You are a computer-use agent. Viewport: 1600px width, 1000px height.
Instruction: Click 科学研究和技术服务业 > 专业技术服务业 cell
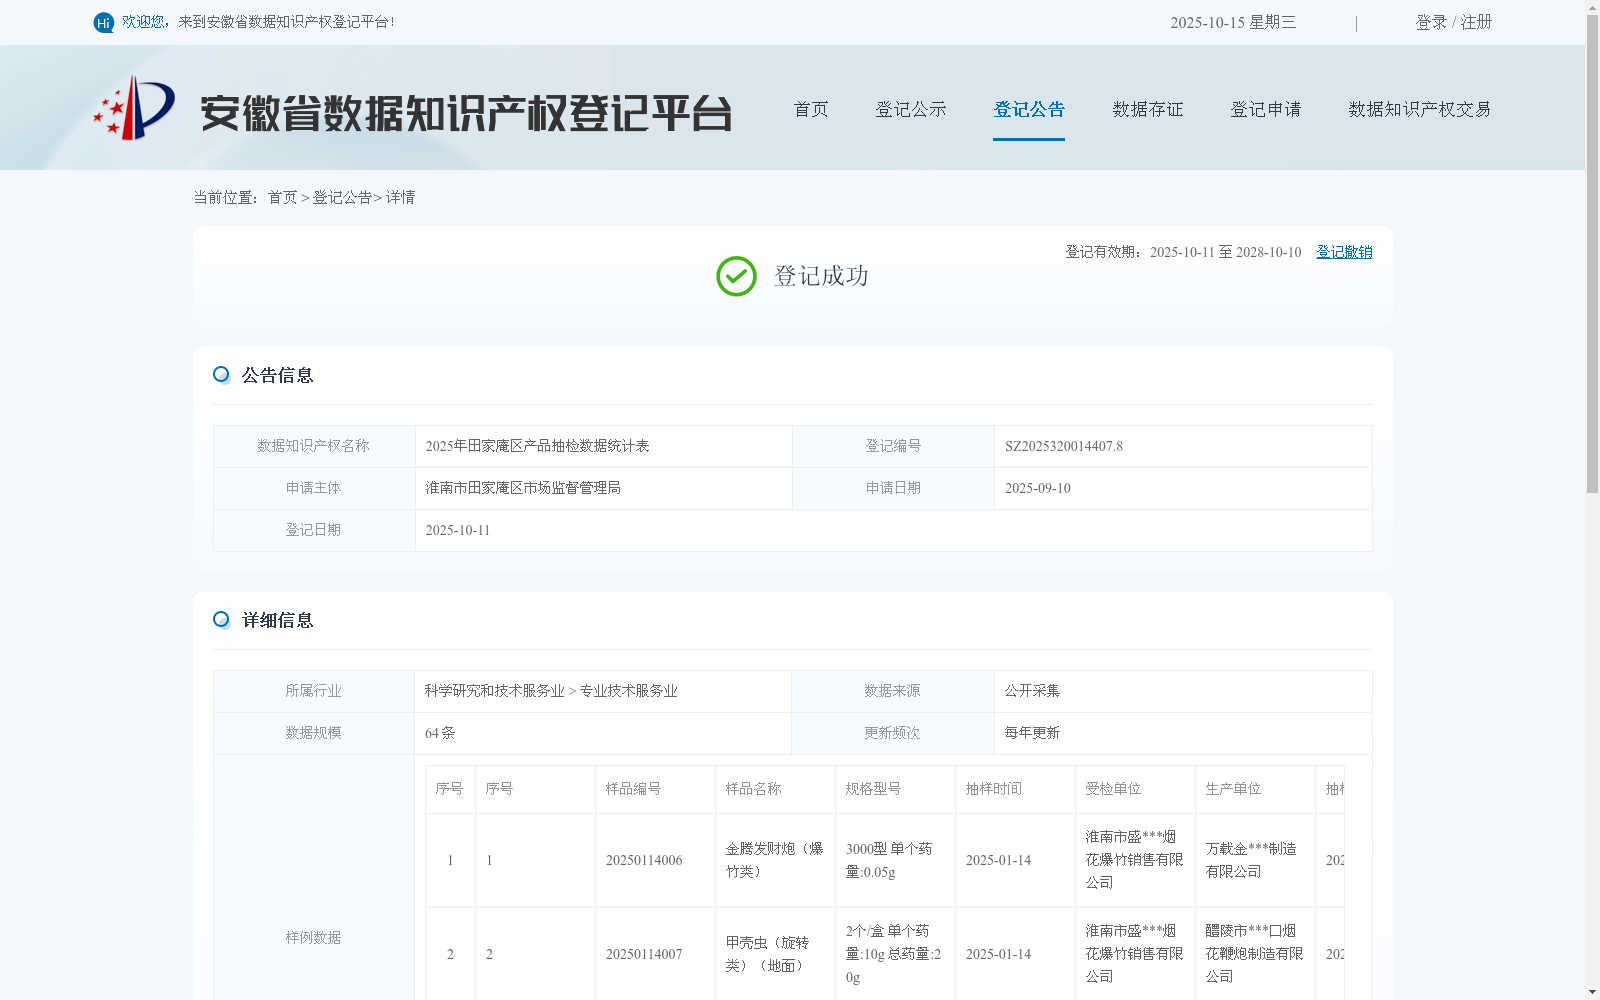pyautogui.click(x=603, y=691)
